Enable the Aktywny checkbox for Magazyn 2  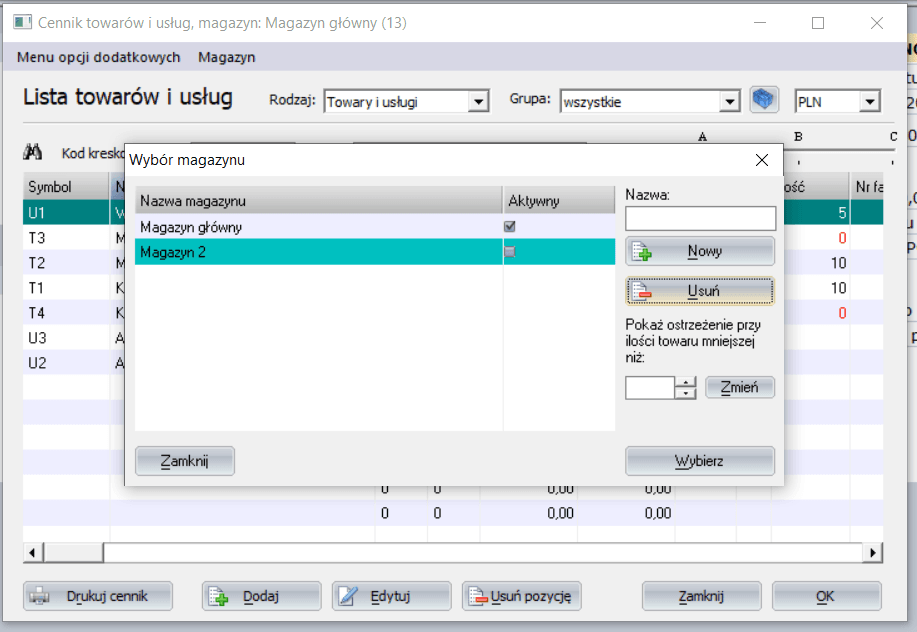pos(510,252)
